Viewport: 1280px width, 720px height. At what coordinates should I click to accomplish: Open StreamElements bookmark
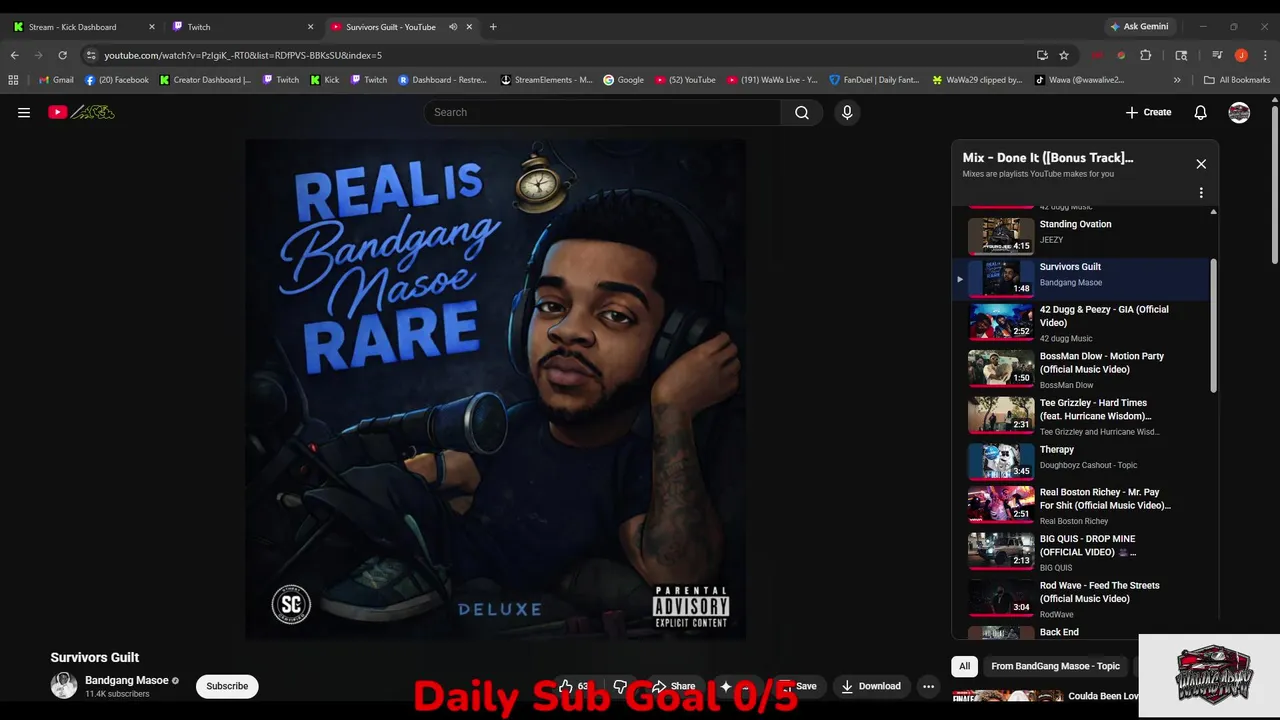tap(547, 80)
